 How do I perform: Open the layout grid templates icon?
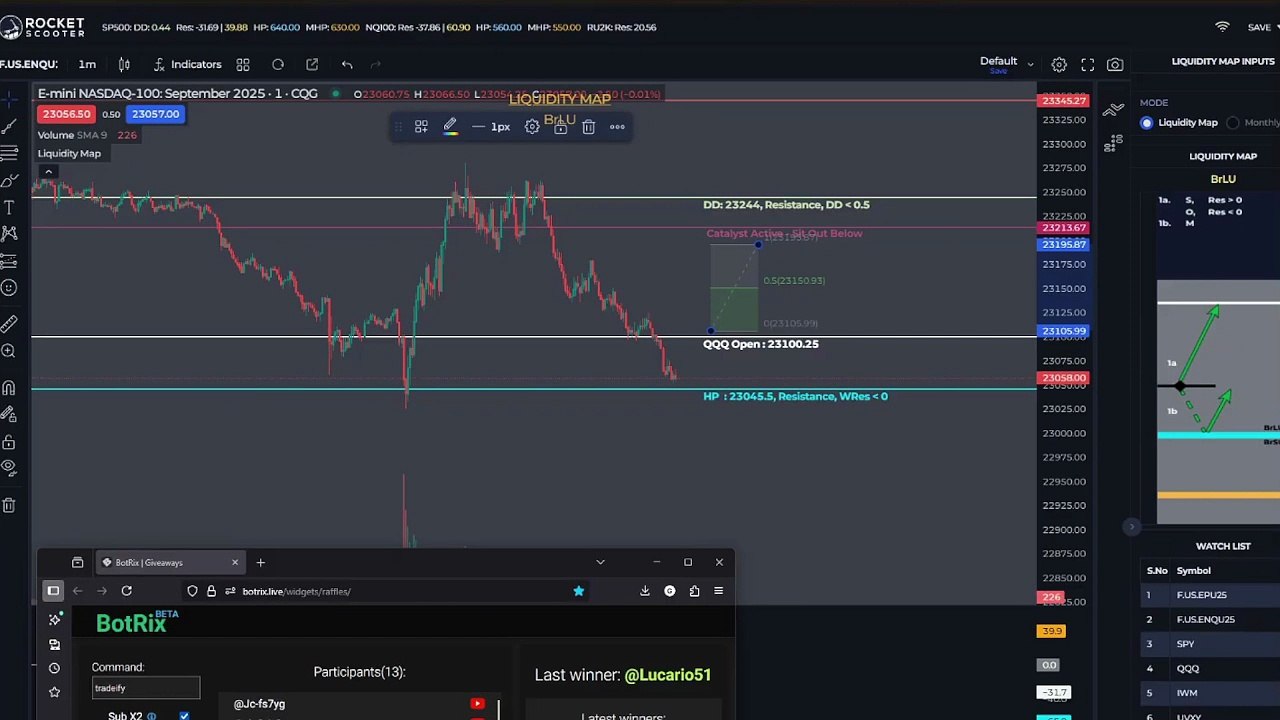tap(243, 64)
